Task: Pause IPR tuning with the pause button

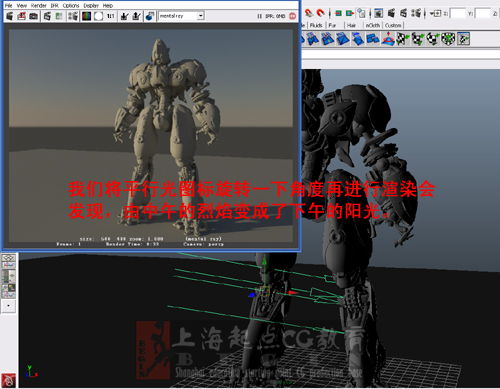Action: 259,16
